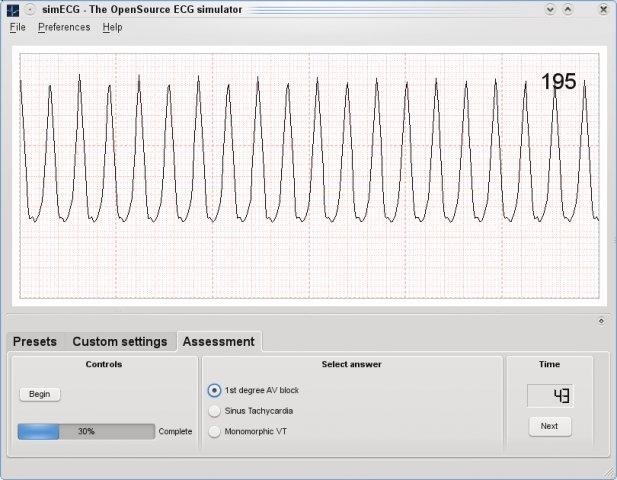617x480 pixels.
Task: Choose the Sinus Tachycardia answer
Action: pos(250,411)
